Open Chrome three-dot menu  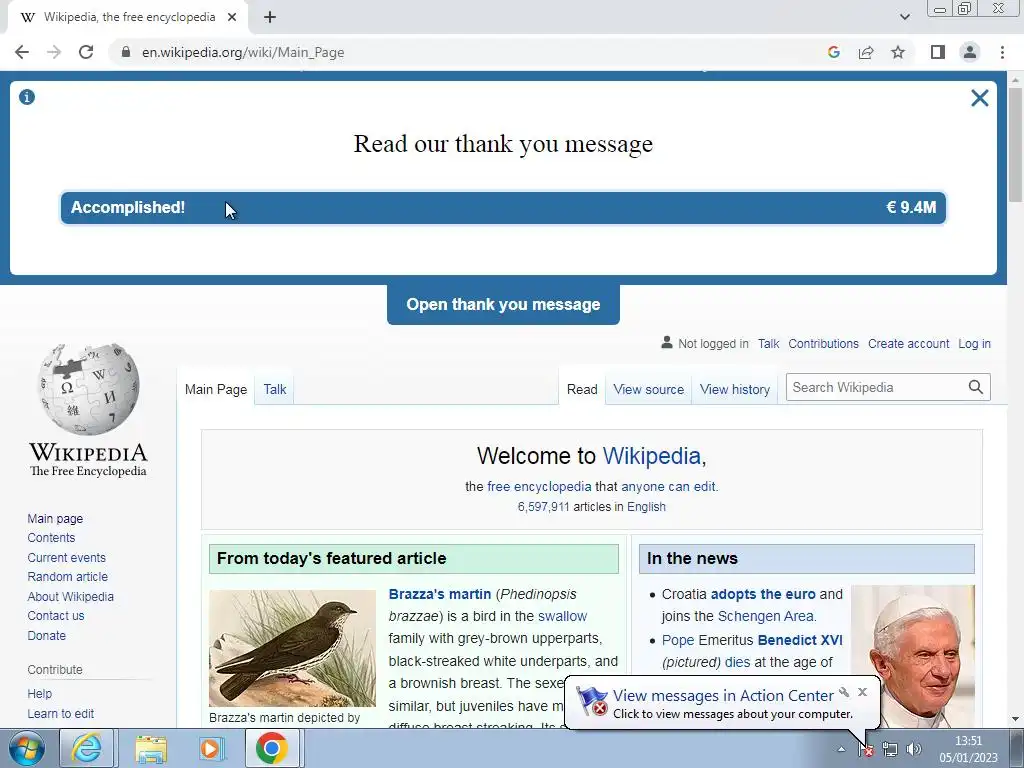point(1002,52)
